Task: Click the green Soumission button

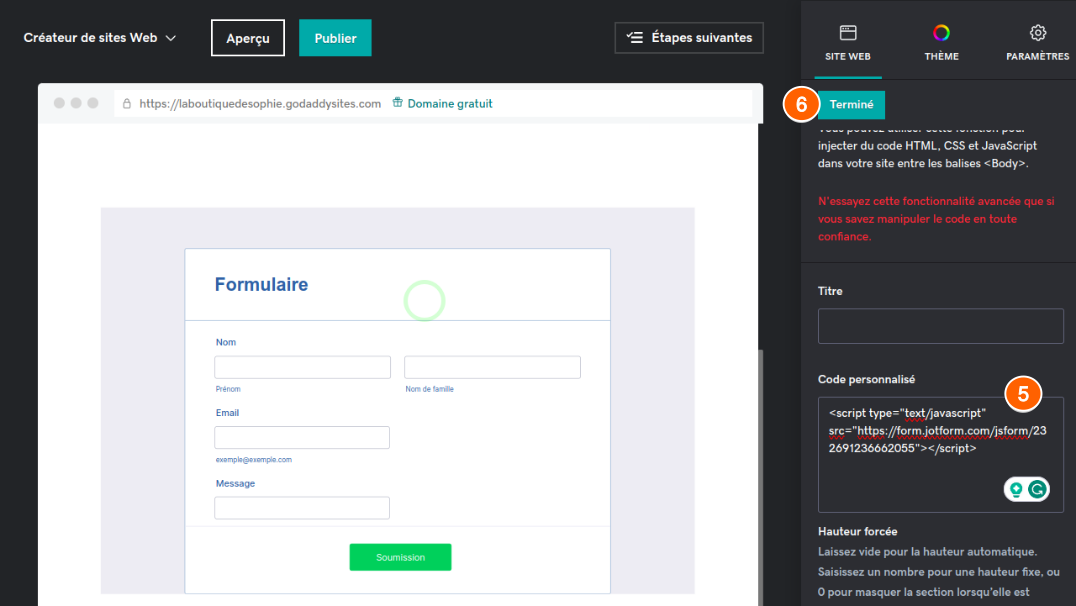Action: [x=400, y=557]
